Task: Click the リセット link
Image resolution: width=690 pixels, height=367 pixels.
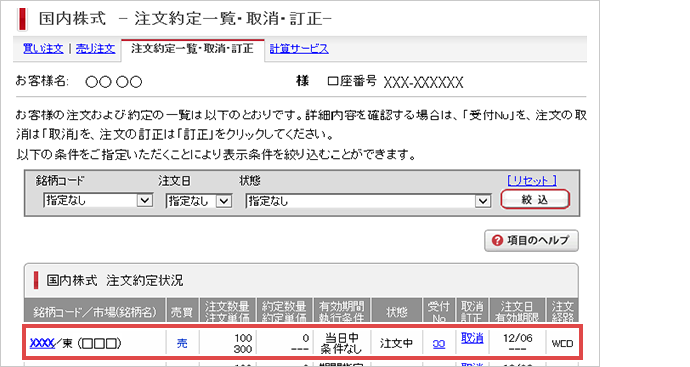Action: pos(532,180)
